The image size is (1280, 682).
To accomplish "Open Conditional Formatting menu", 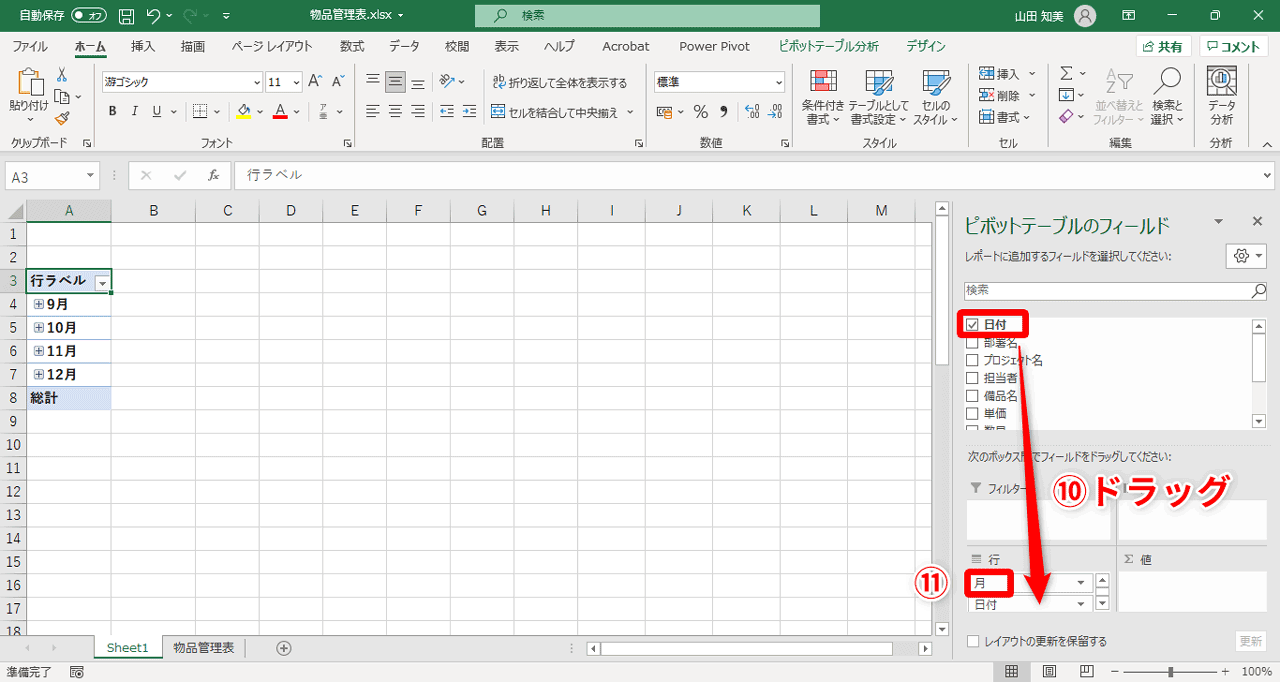I will point(825,97).
